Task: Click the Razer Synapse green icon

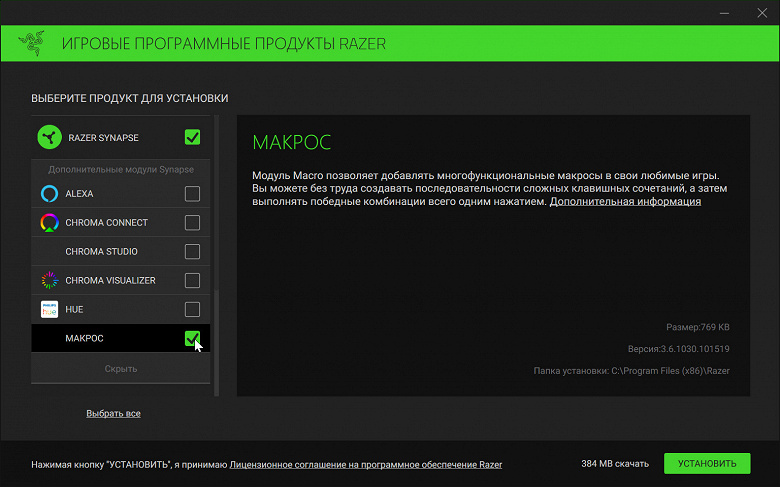Action: 49,137
